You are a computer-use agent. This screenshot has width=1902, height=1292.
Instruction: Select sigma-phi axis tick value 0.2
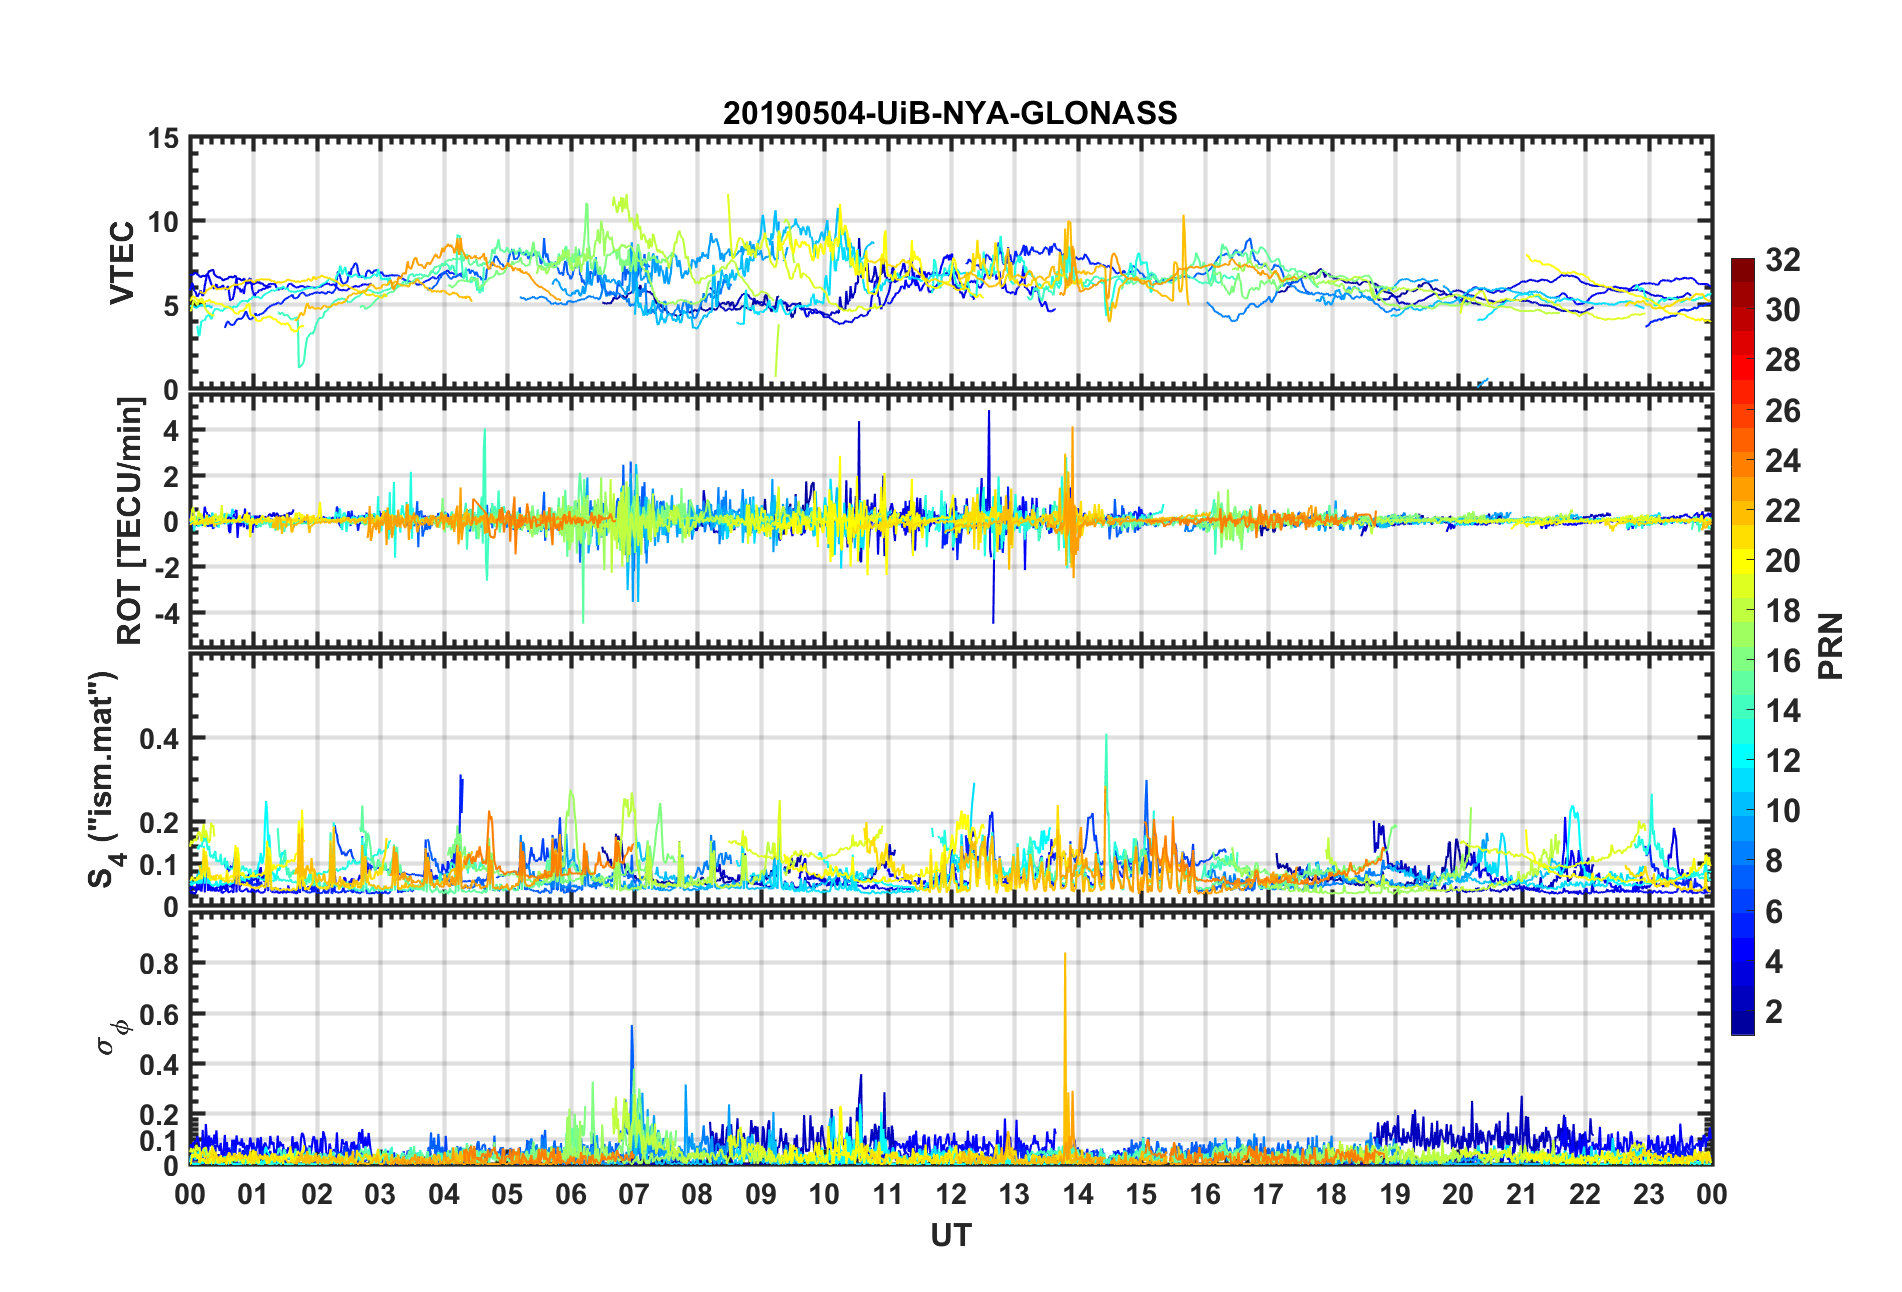160,1115
